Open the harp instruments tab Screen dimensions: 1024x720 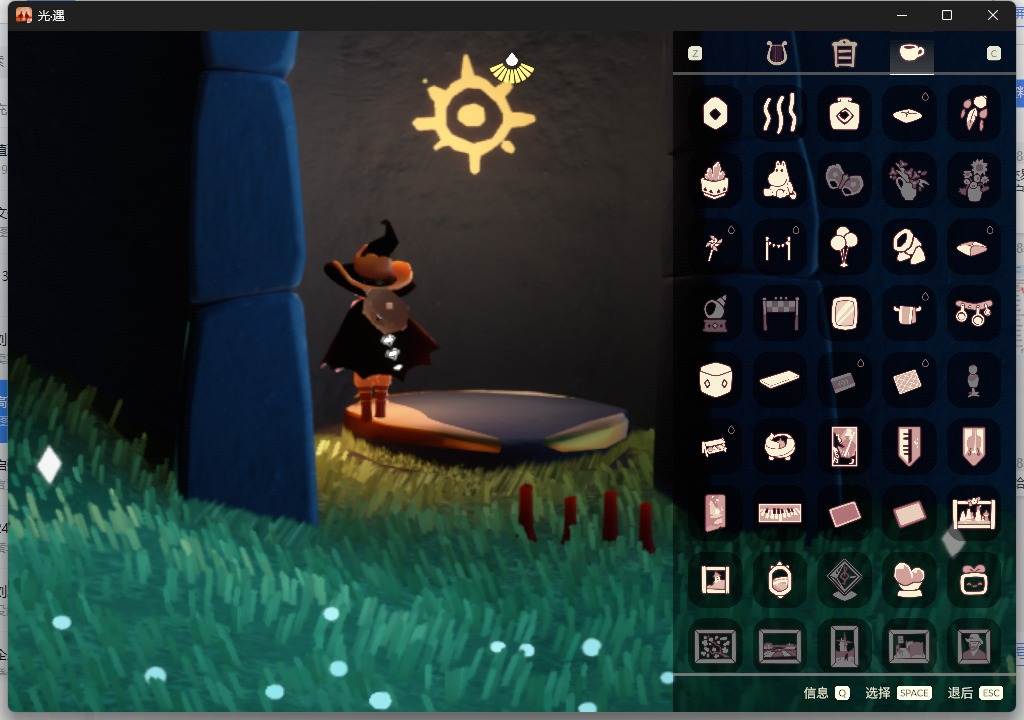[x=776, y=53]
